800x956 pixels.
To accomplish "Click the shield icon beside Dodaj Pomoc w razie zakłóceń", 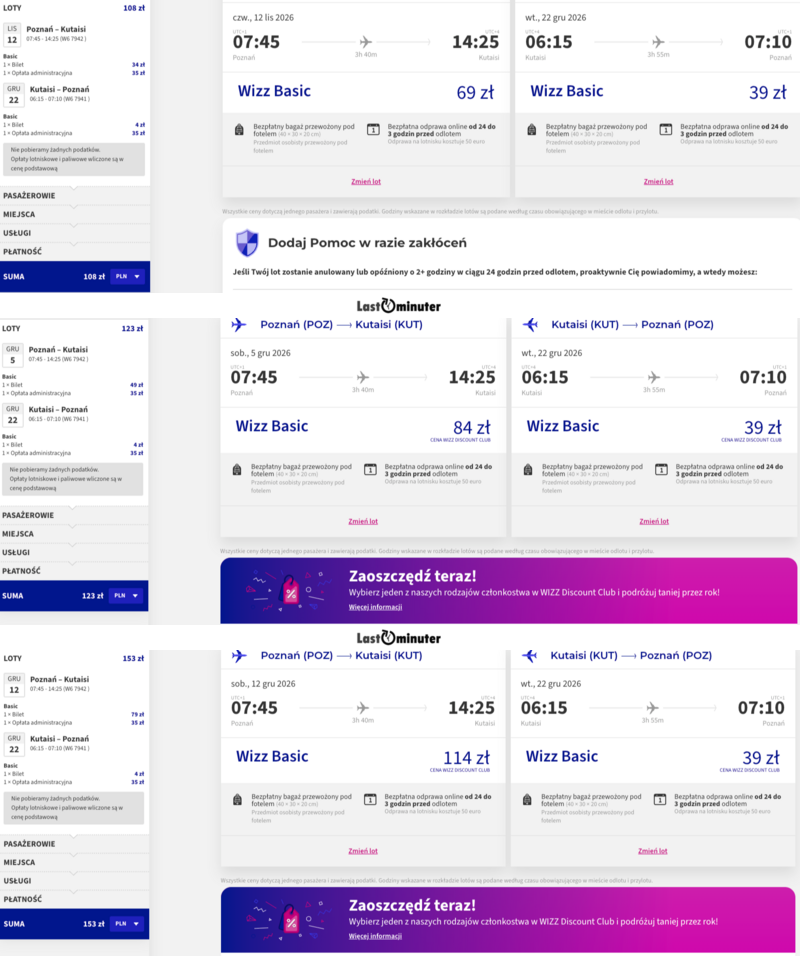I will (x=247, y=243).
